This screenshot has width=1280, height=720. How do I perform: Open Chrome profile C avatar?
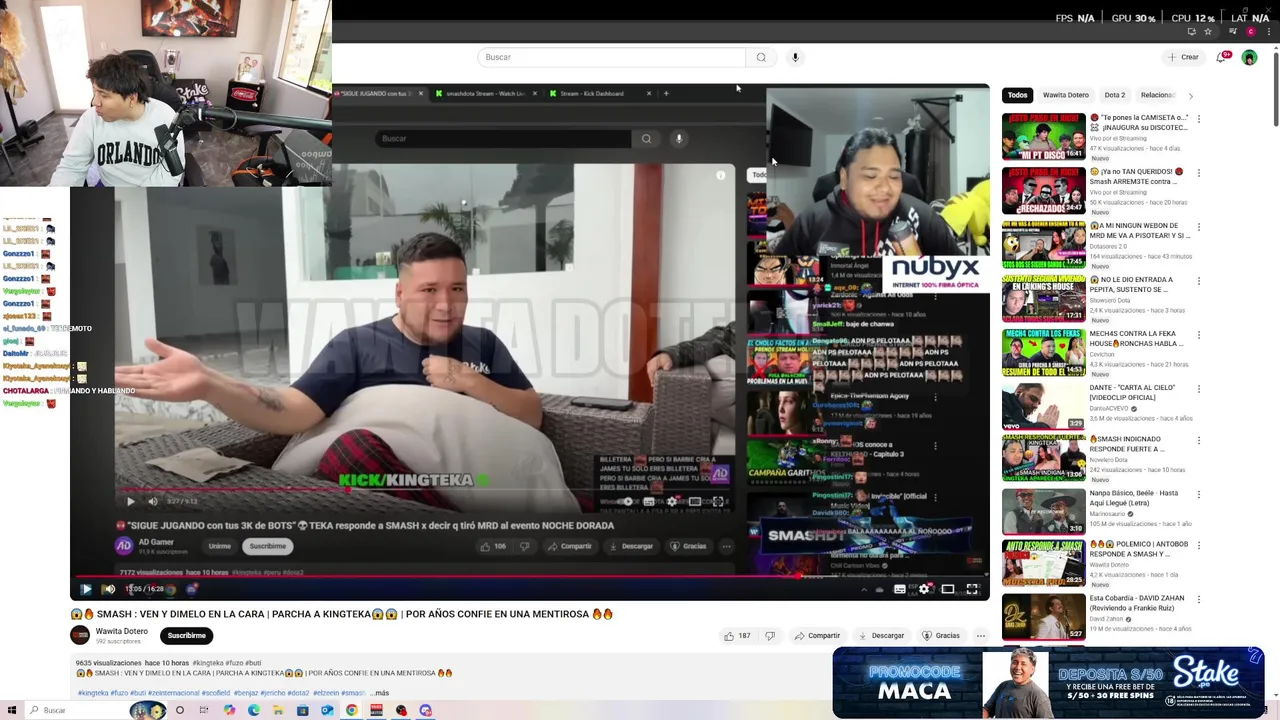pyautogui.click(x=1251, y=32)
